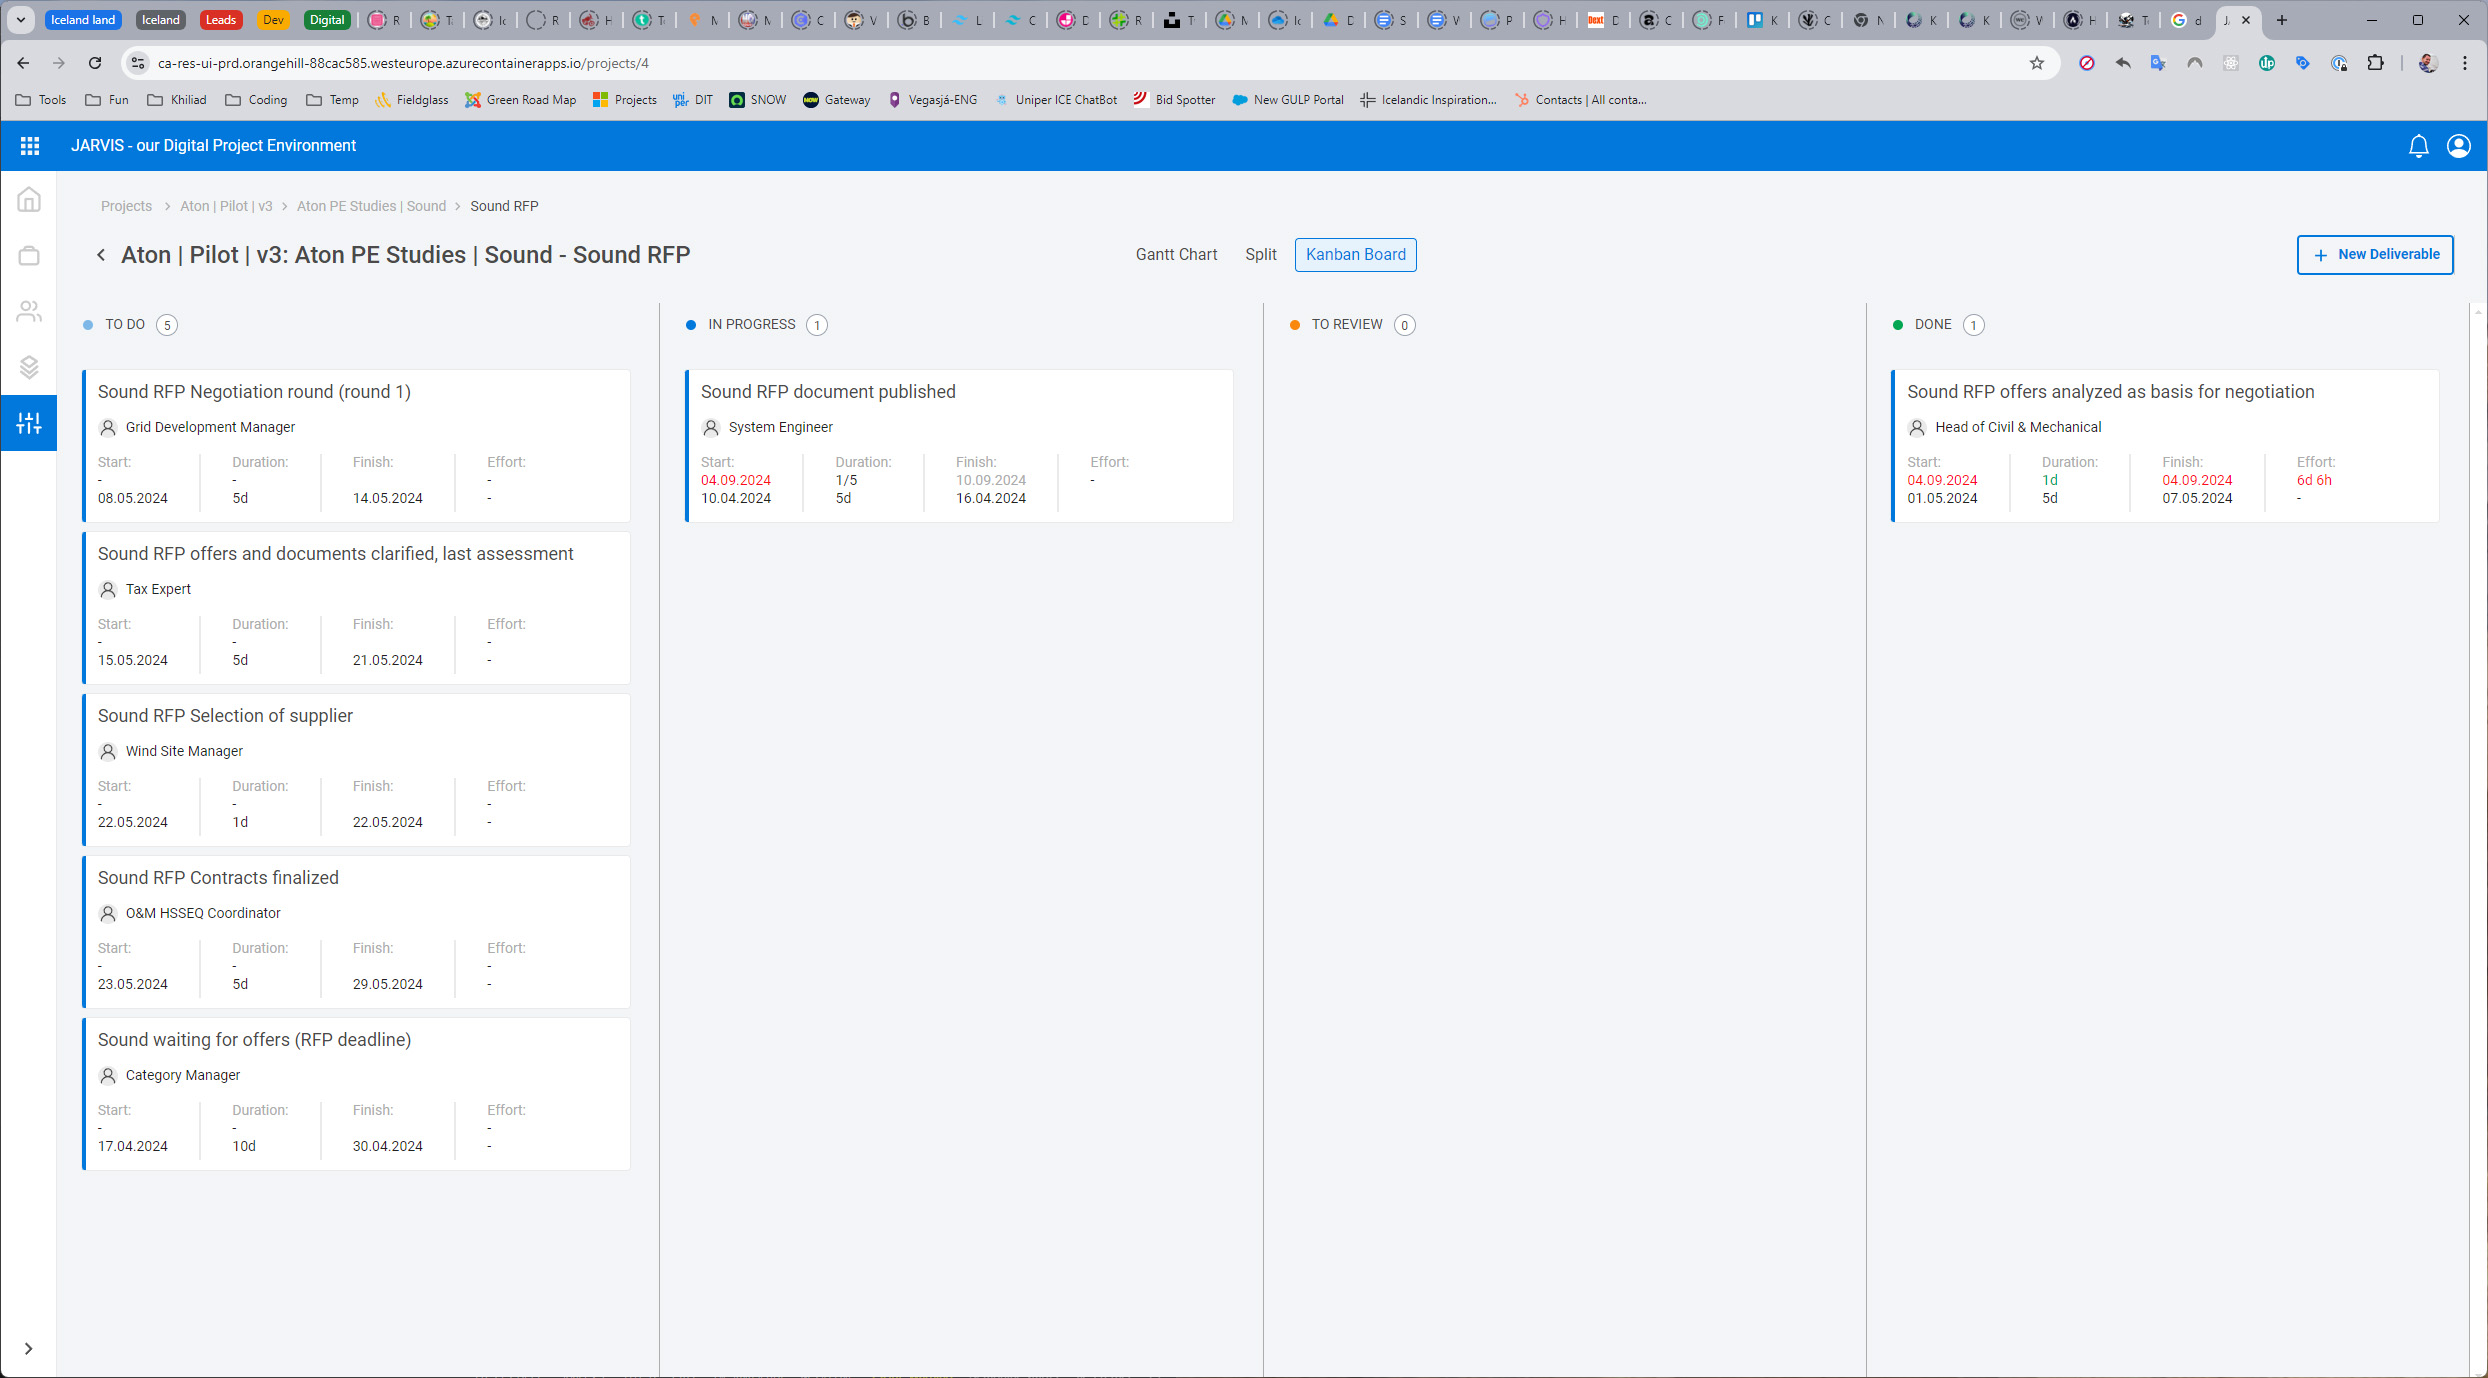Switch to the Gantt Chart view
The height and width of the screenshot is (1378, 2488).
(x=1176, y=255)
